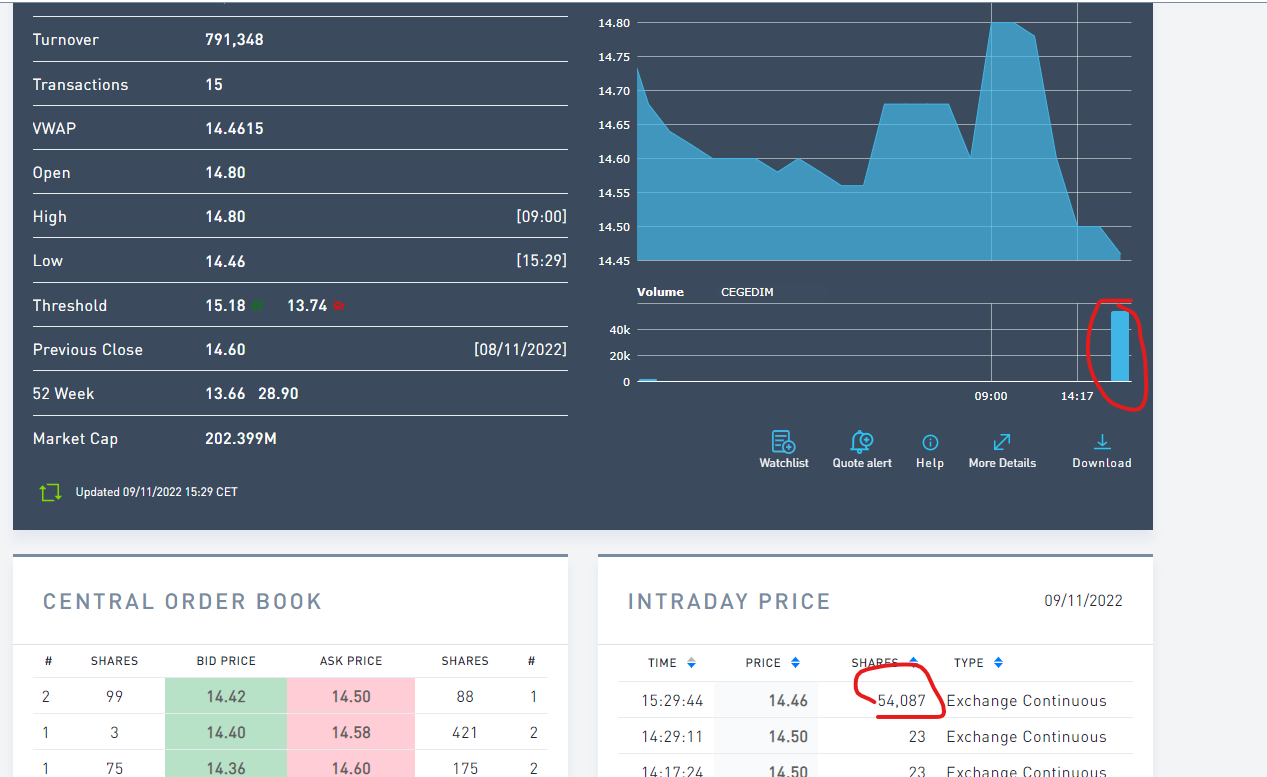Click the 14.40 bid price cell
Screen dimensions: 1267x777
point(226,733)
